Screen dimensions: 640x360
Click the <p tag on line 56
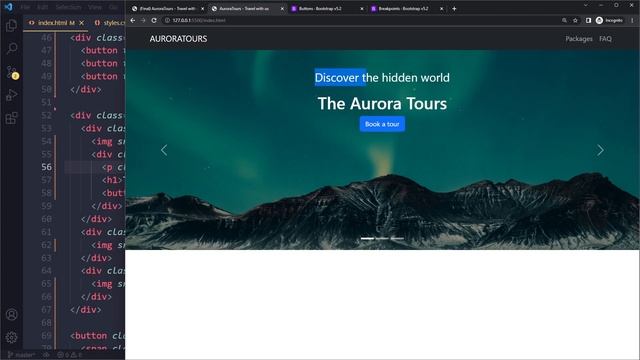(x=107, y=167)
